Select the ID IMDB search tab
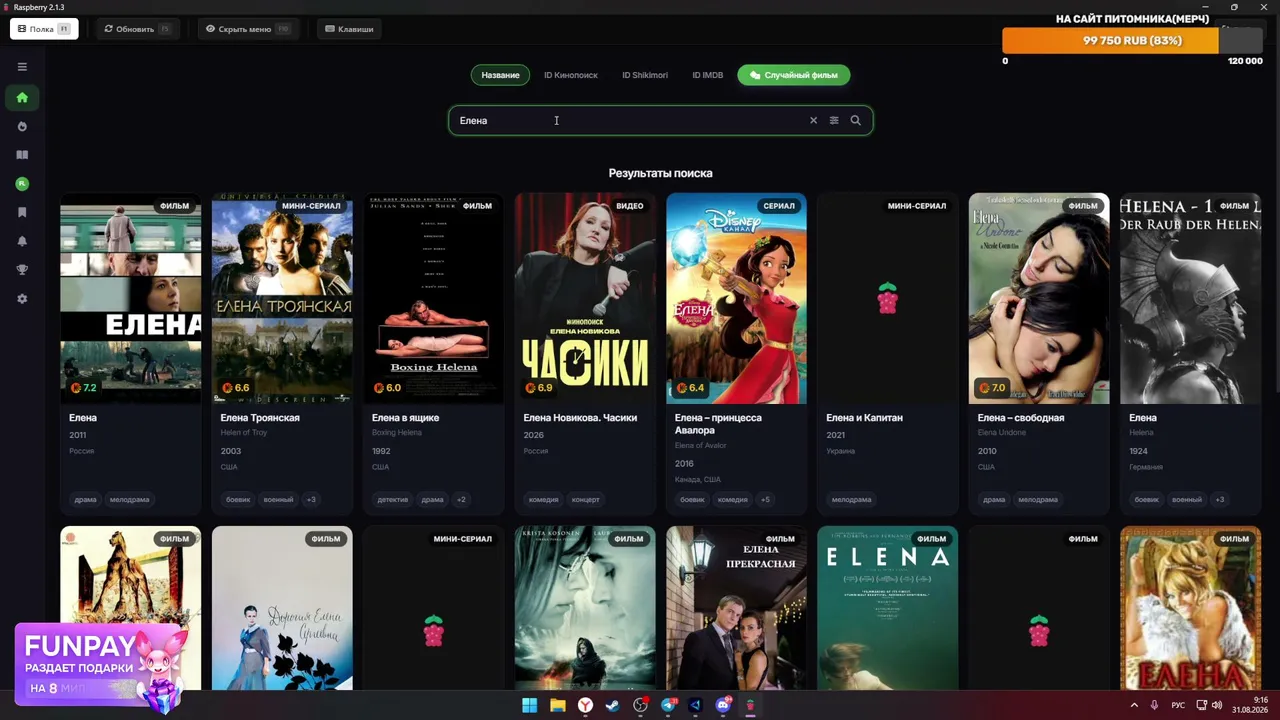Viewport: 1280px width, 720px height. tap(707, 75)
